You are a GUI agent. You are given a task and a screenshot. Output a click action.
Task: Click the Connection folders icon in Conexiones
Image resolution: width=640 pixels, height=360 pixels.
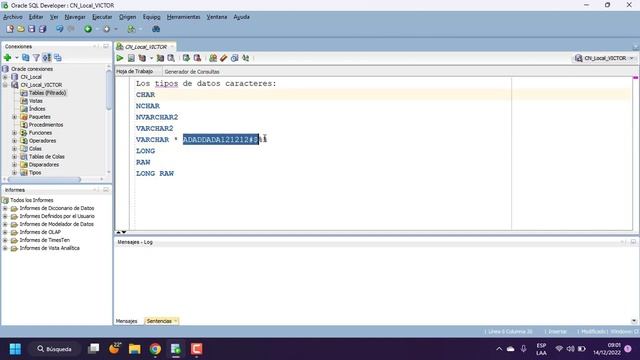[58, 58]
